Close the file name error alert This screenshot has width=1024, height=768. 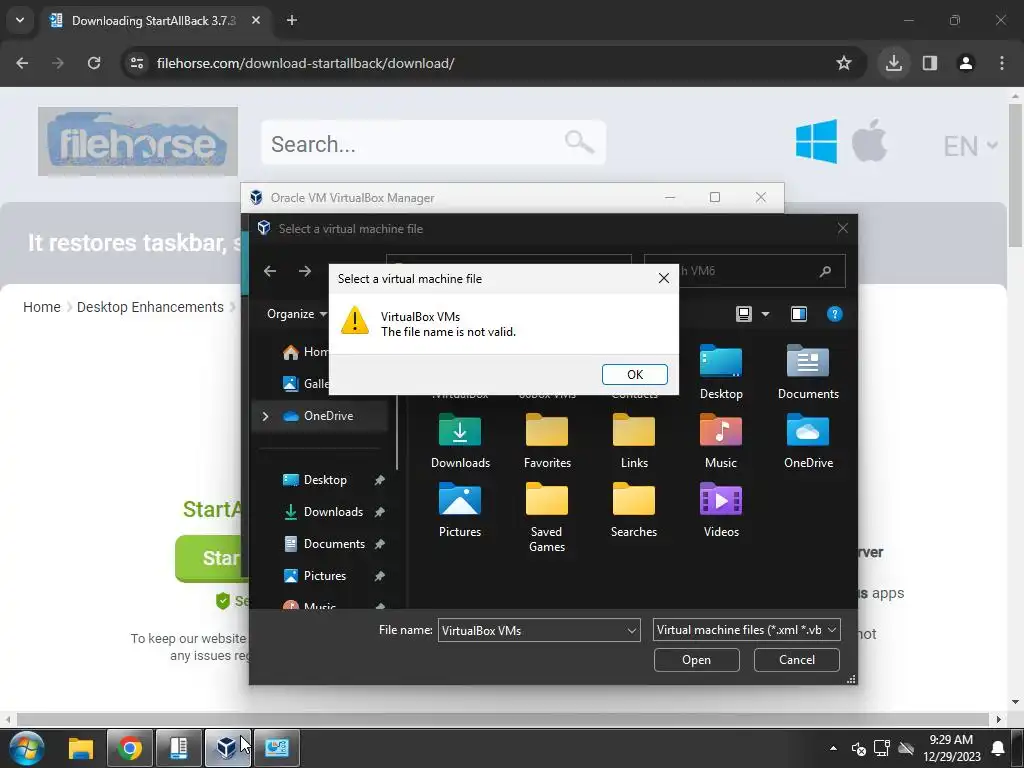pyautogui.click(x=664, y=278)
